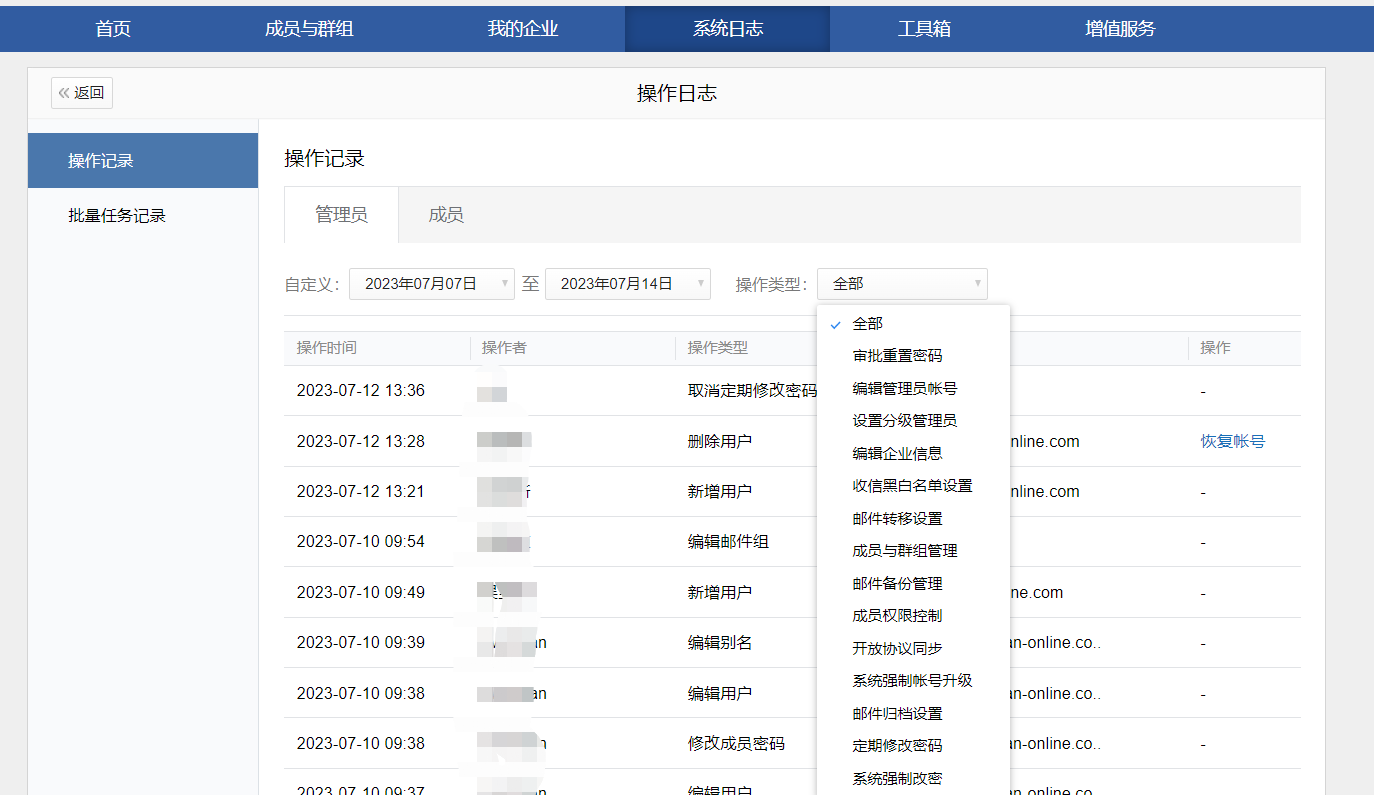The width and height of the screenshot is (1374, 795).
Task: Open the 增值服务 navigation item
Action: (x=1120, y=29)
